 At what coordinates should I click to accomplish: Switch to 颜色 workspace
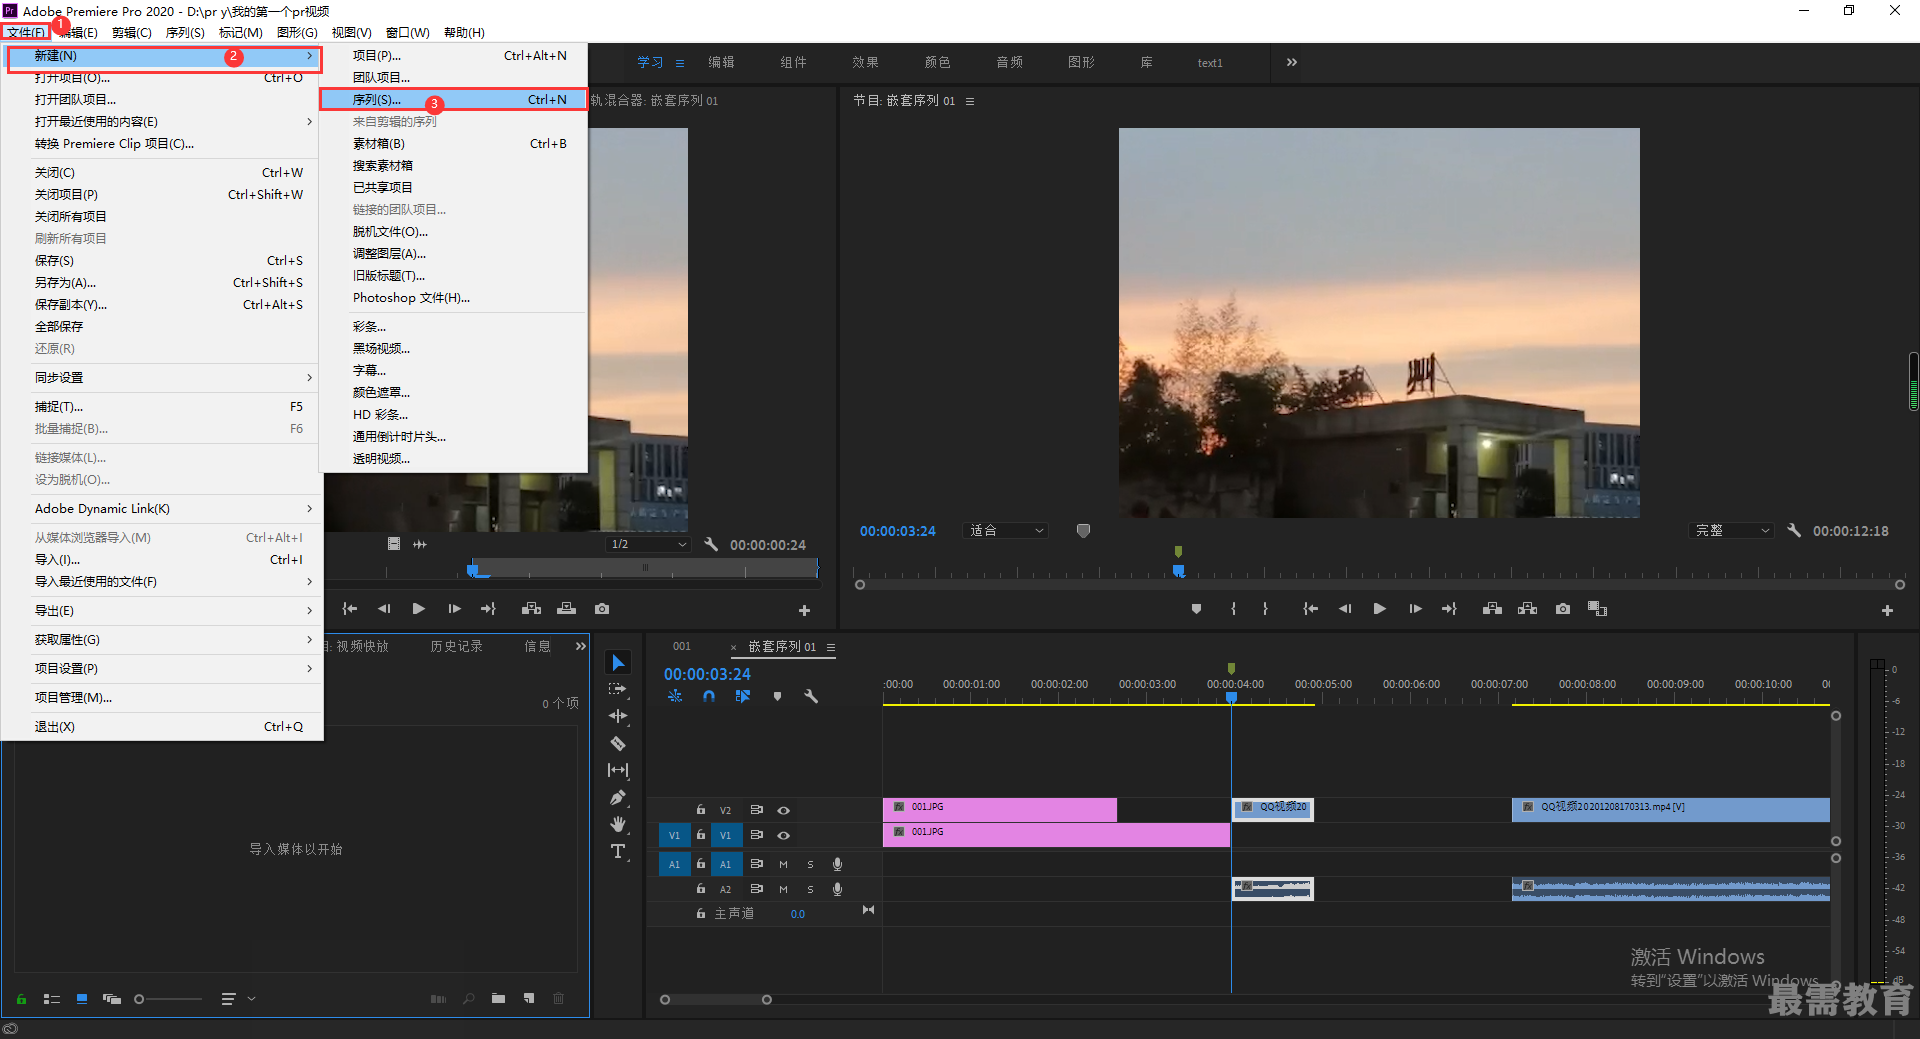coord(937,62)
